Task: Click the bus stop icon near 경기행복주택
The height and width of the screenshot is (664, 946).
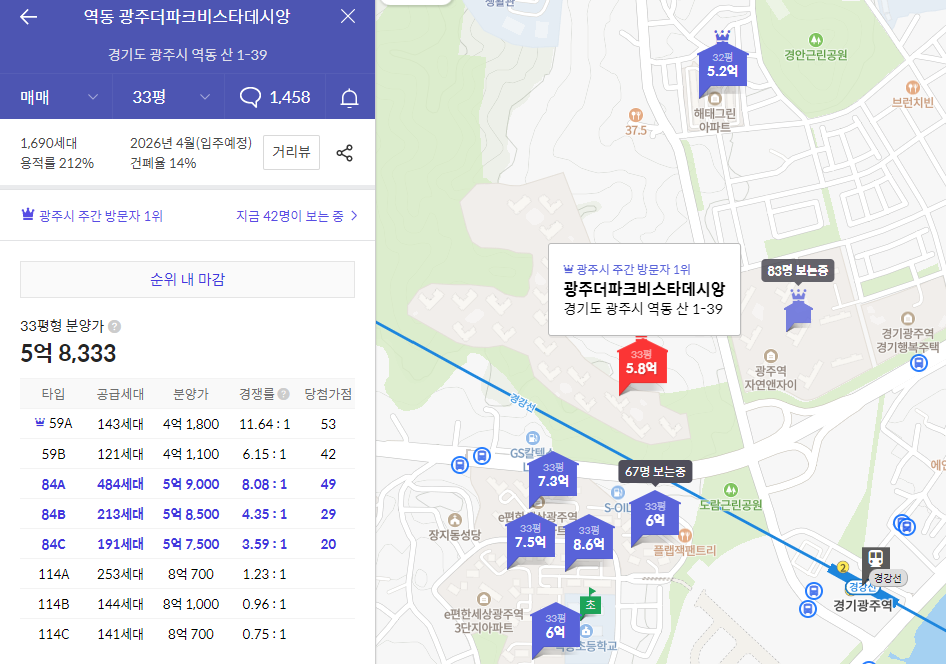Action: 919,363
